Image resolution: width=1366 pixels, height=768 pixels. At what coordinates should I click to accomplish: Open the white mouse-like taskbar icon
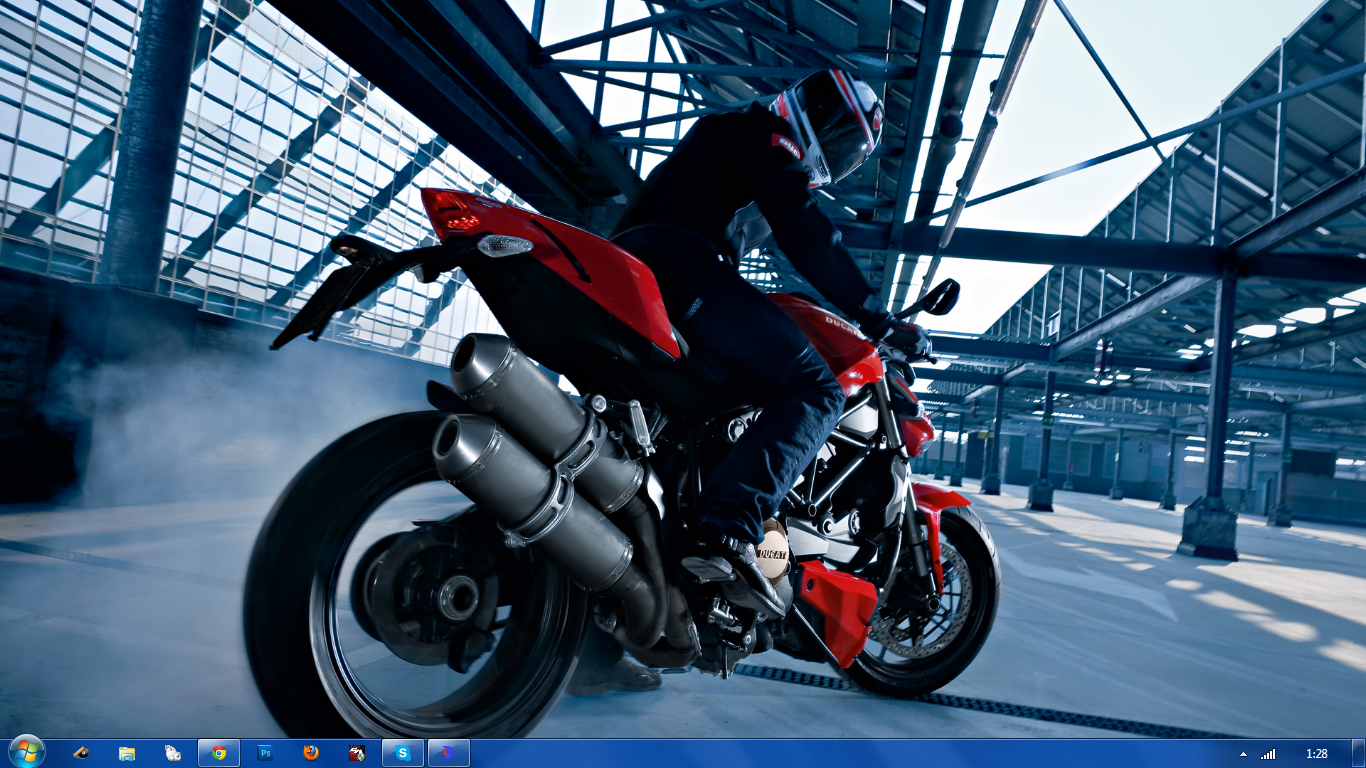pos(173,753)
